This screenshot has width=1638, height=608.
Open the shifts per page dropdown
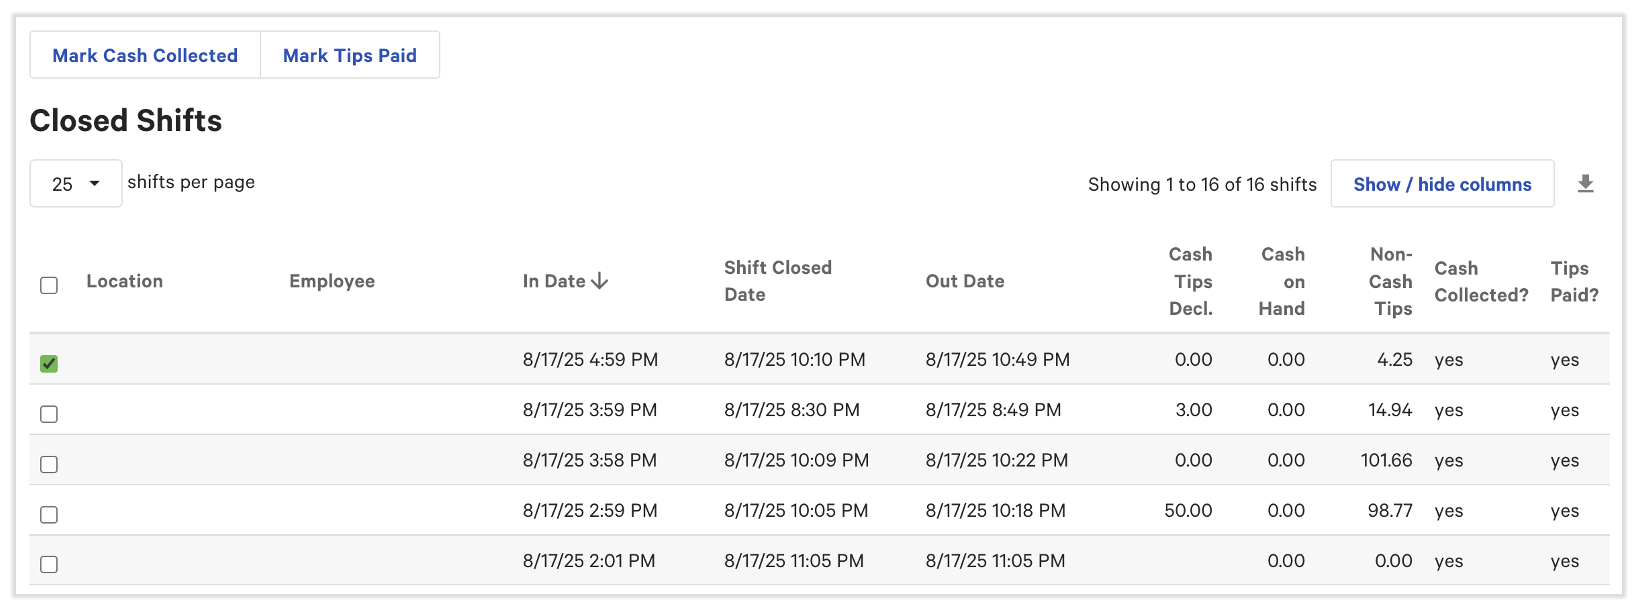(x=75, y=183)
